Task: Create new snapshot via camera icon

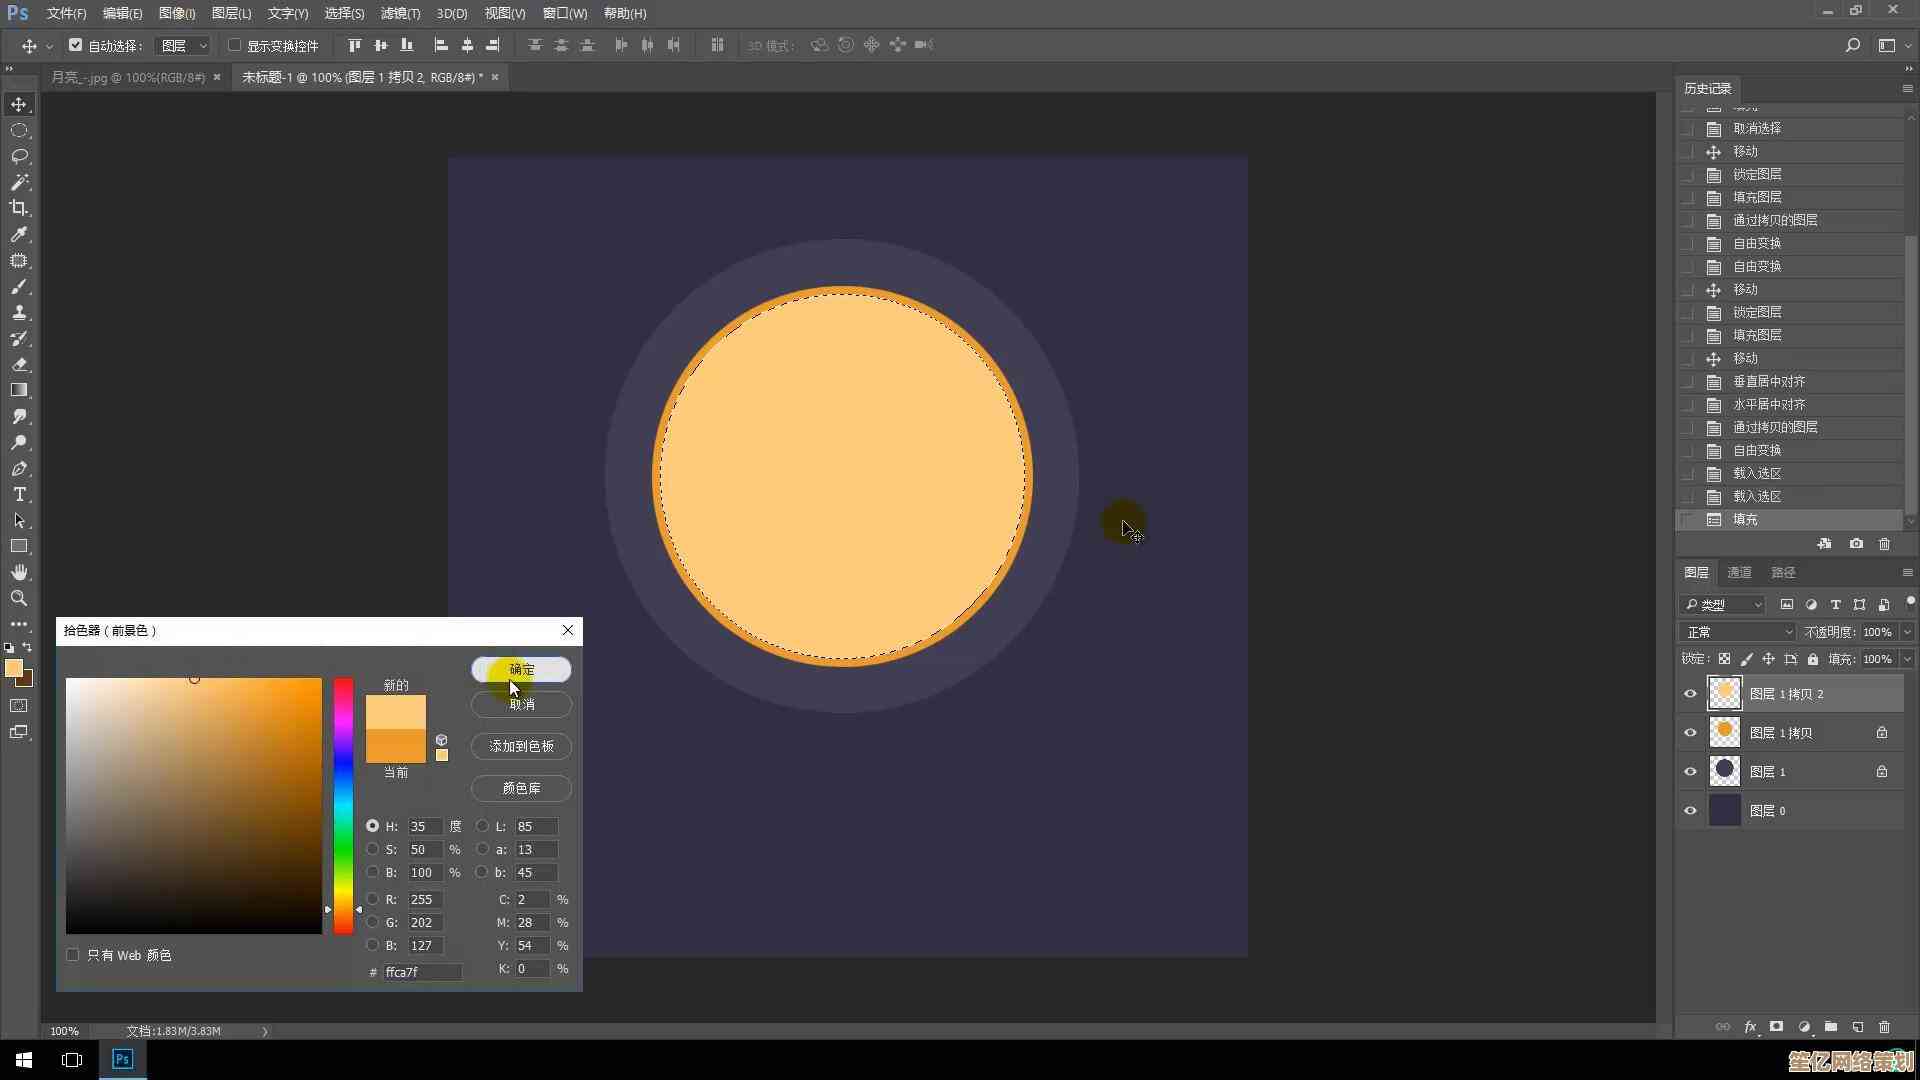Action: [1856, 544]
